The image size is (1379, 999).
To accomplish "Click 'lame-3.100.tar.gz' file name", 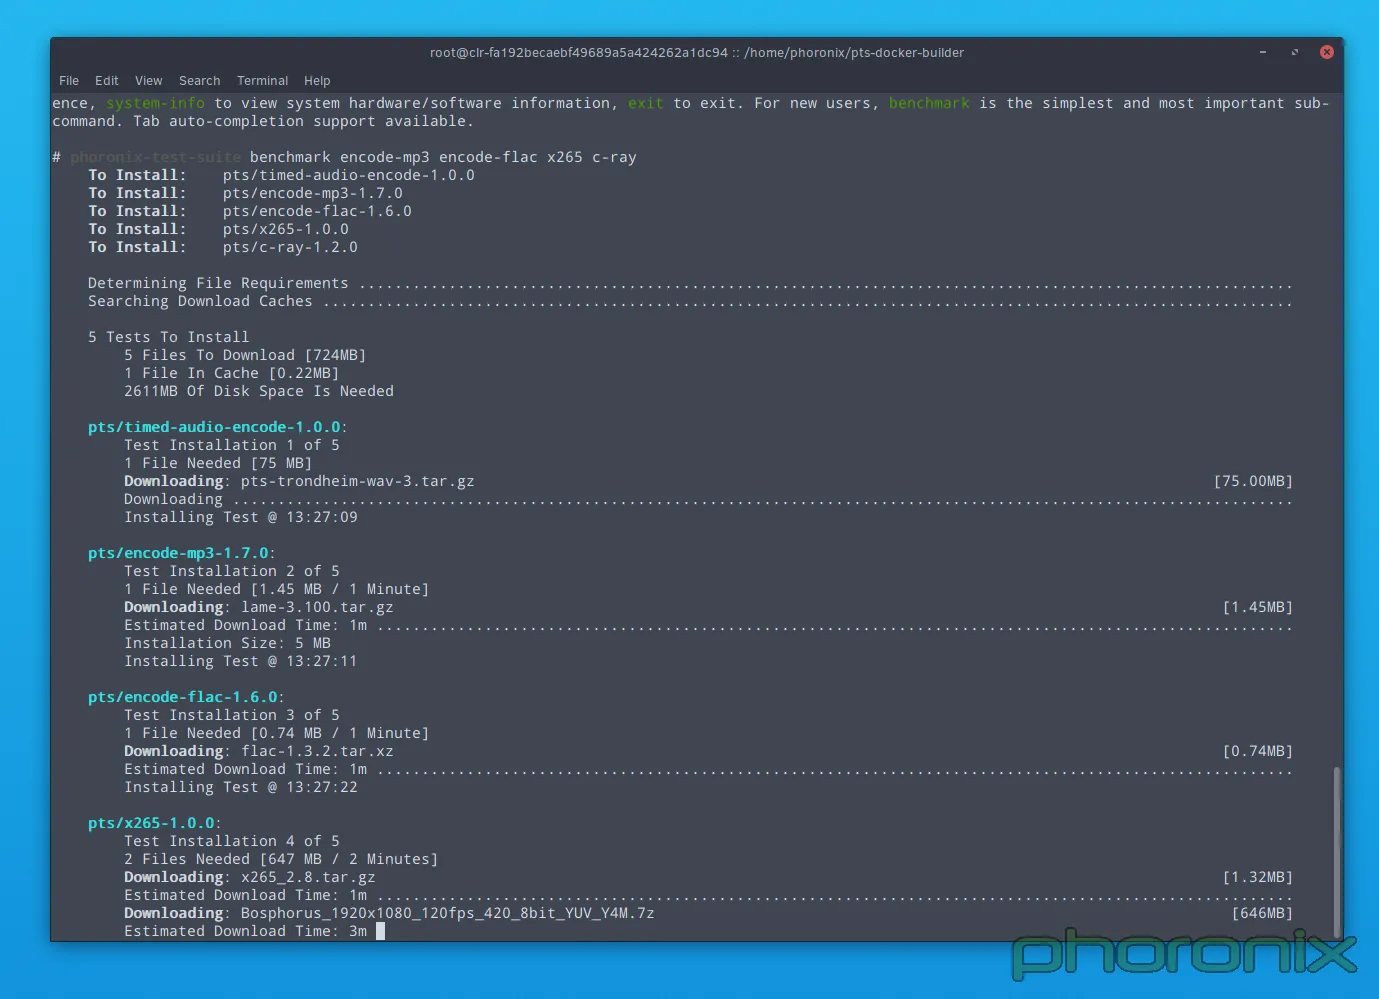I will [317, 607].
